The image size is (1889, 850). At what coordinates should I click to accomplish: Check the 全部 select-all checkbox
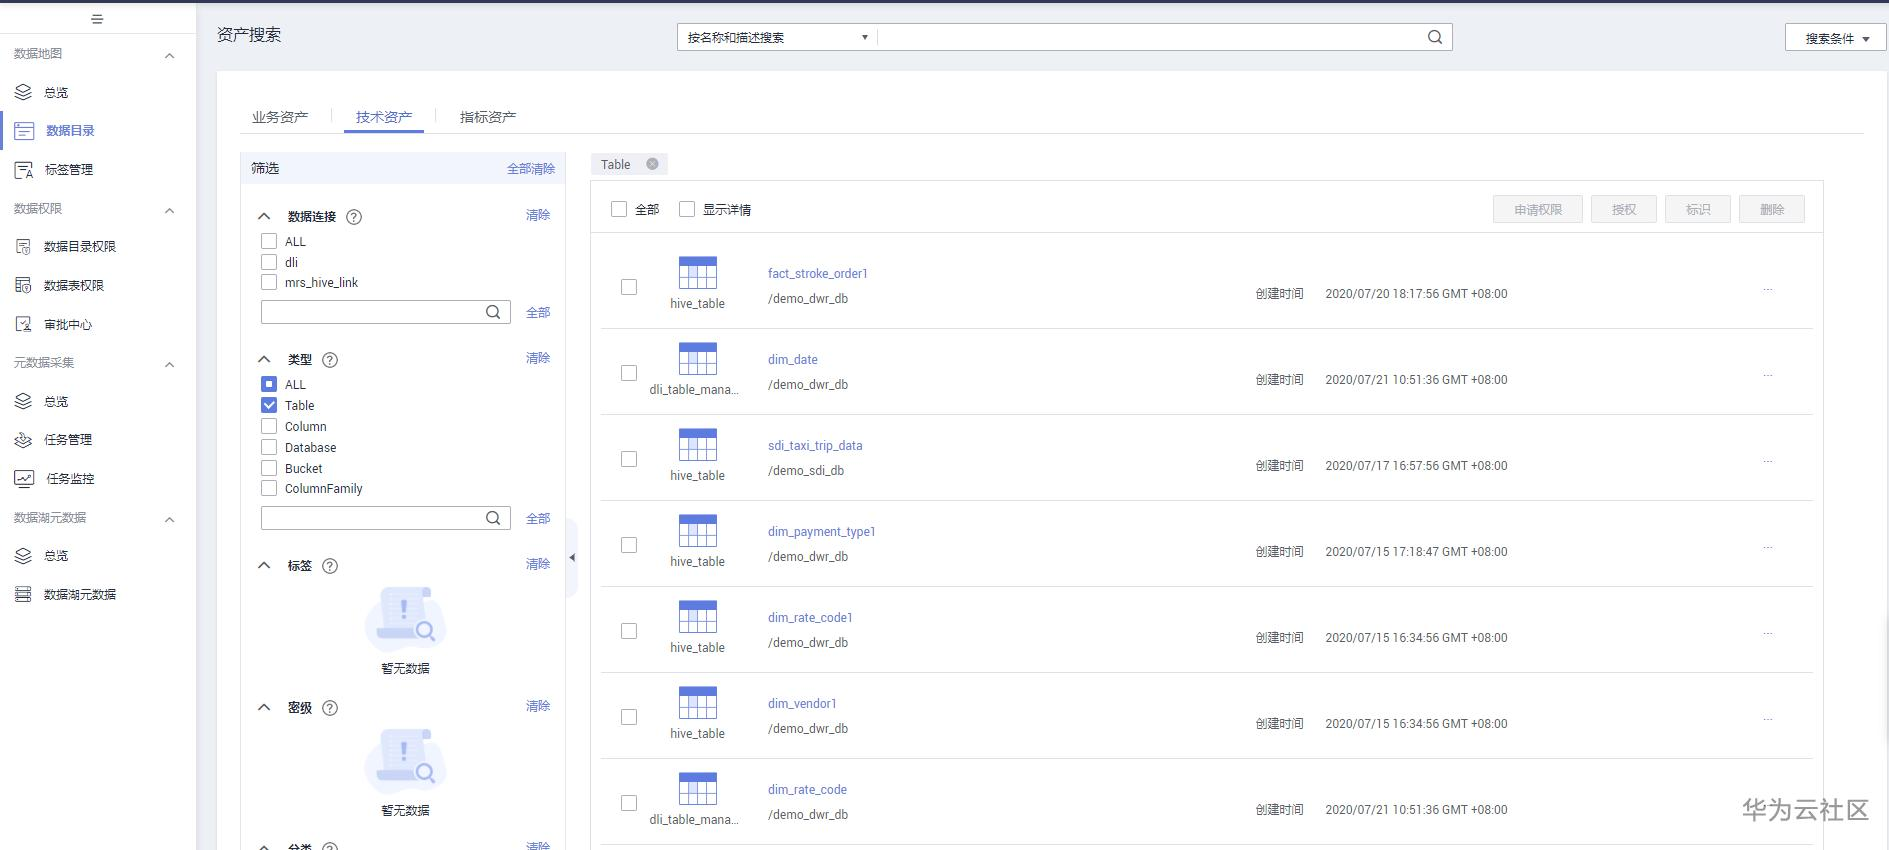coord(619,209)
